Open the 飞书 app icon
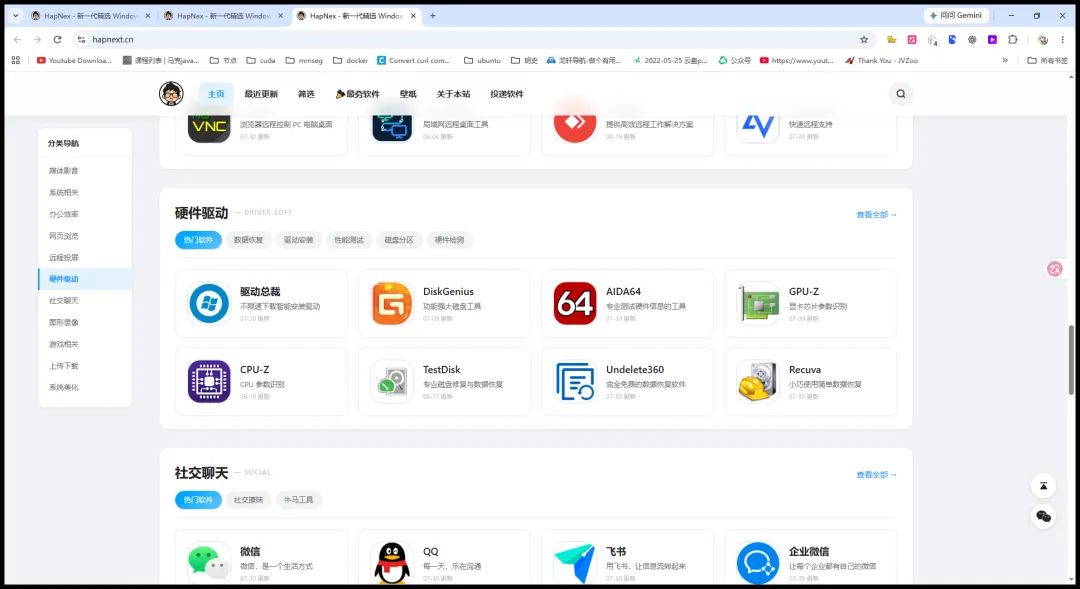The width and height of the screenshot is (1080, 589). [574, 563]
